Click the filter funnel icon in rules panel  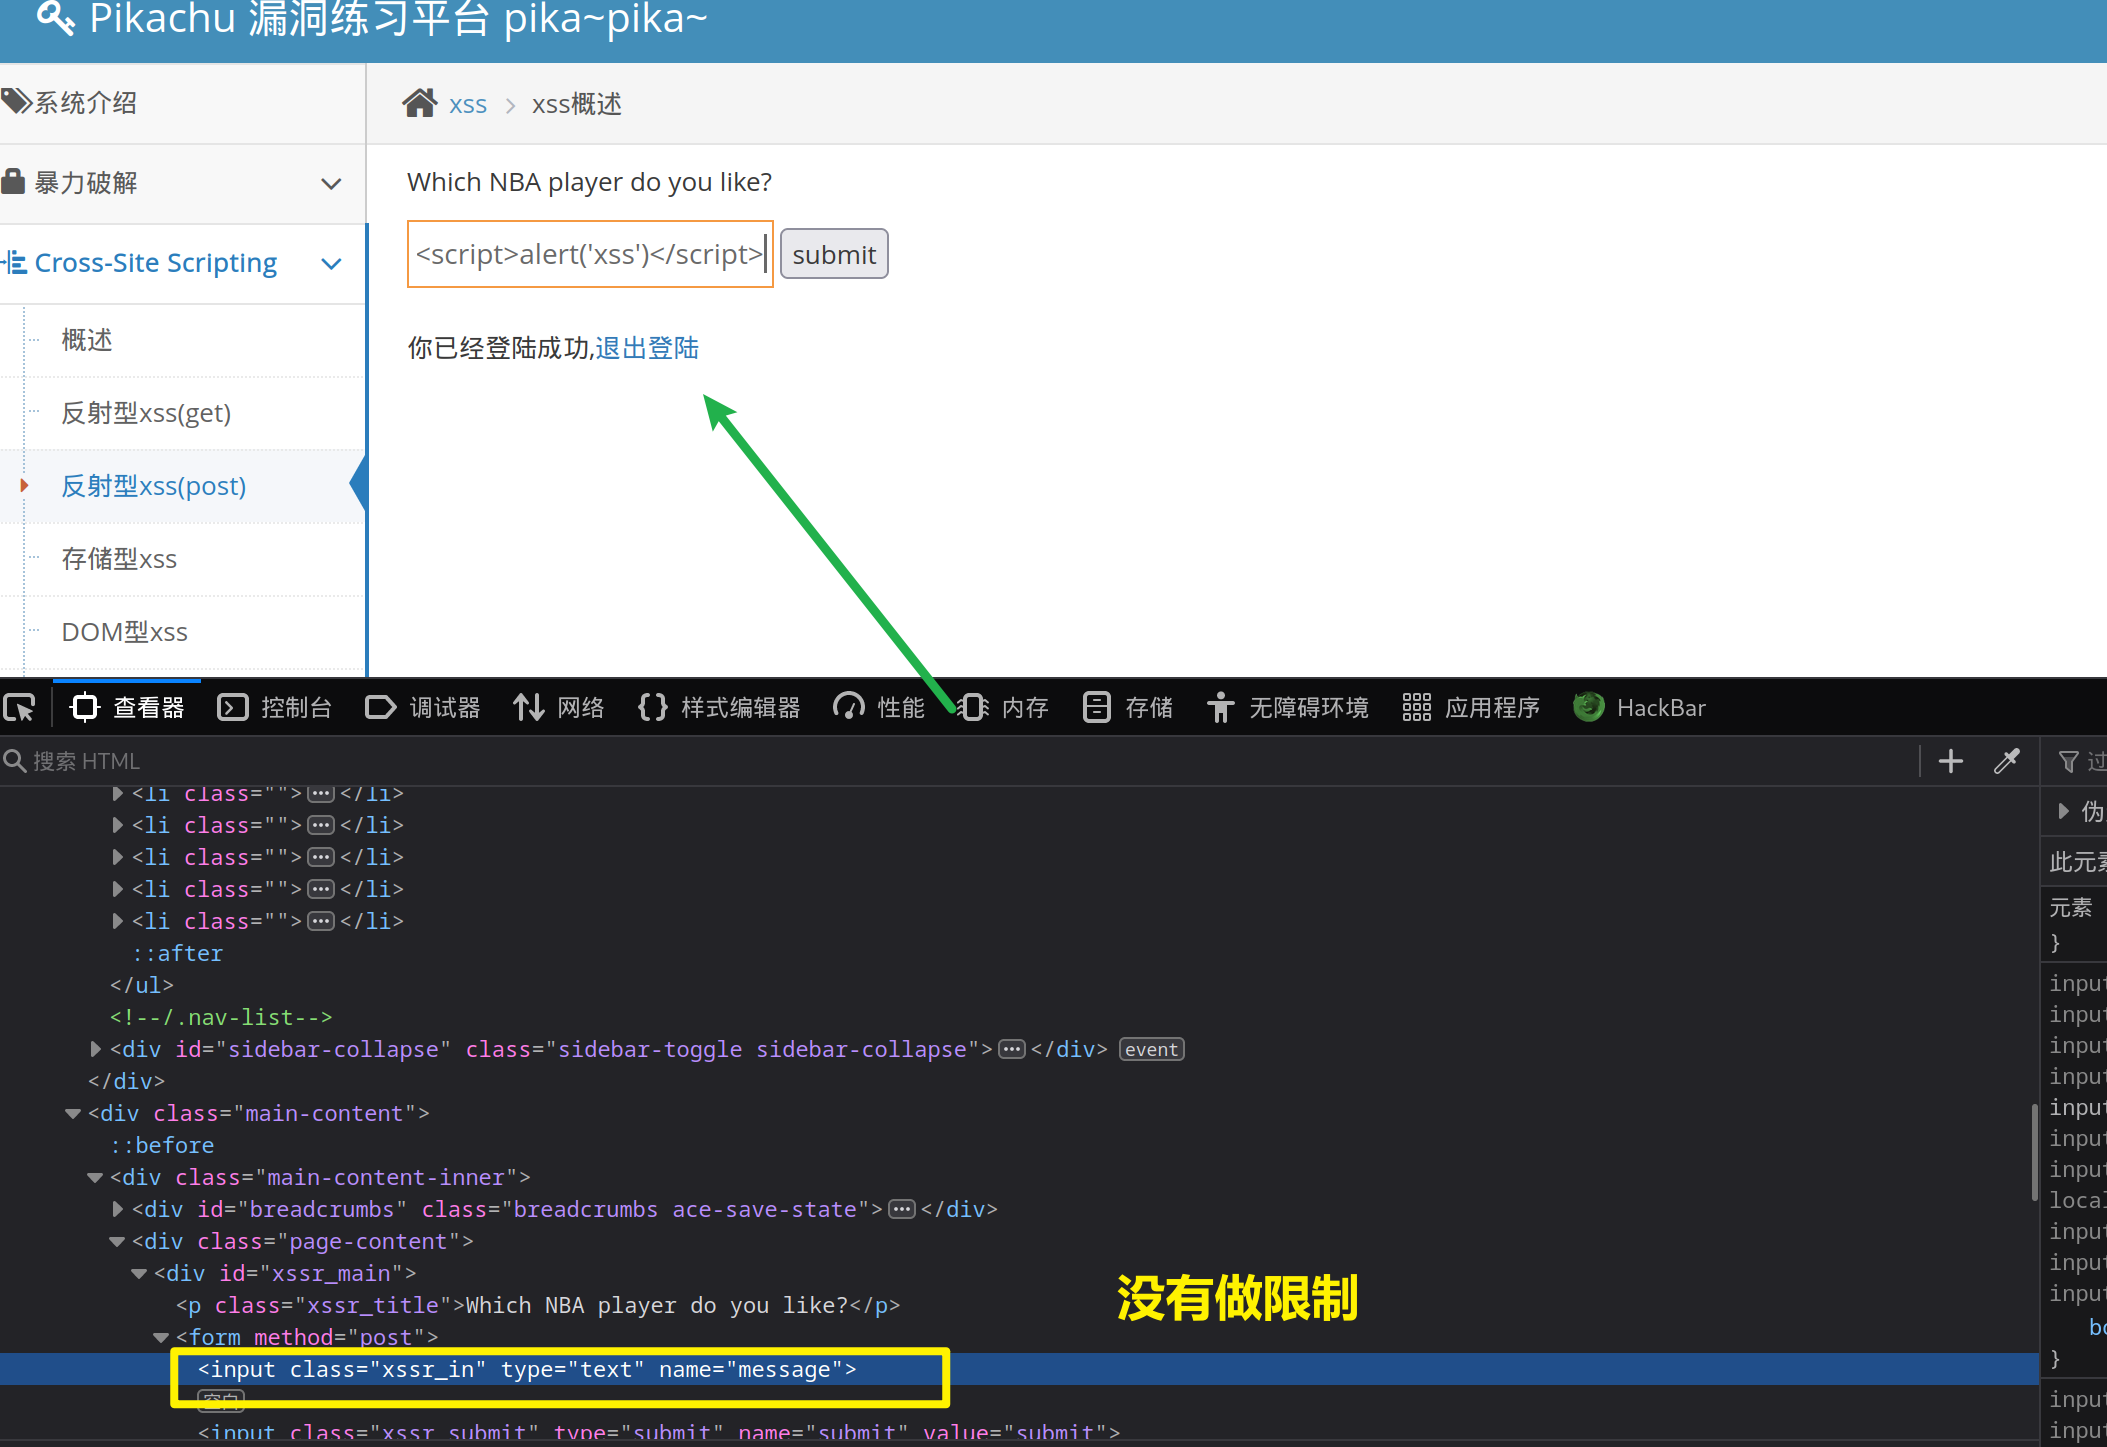pyautogui.click(x=2069, y=762)
